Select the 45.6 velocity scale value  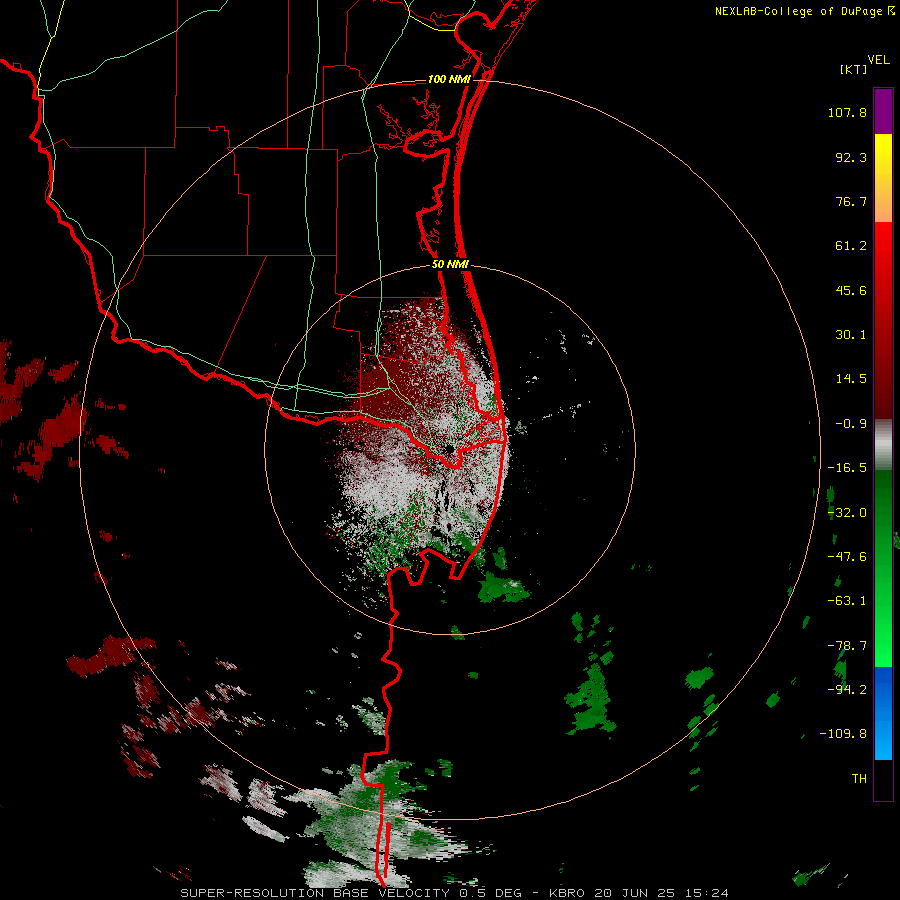851,290
